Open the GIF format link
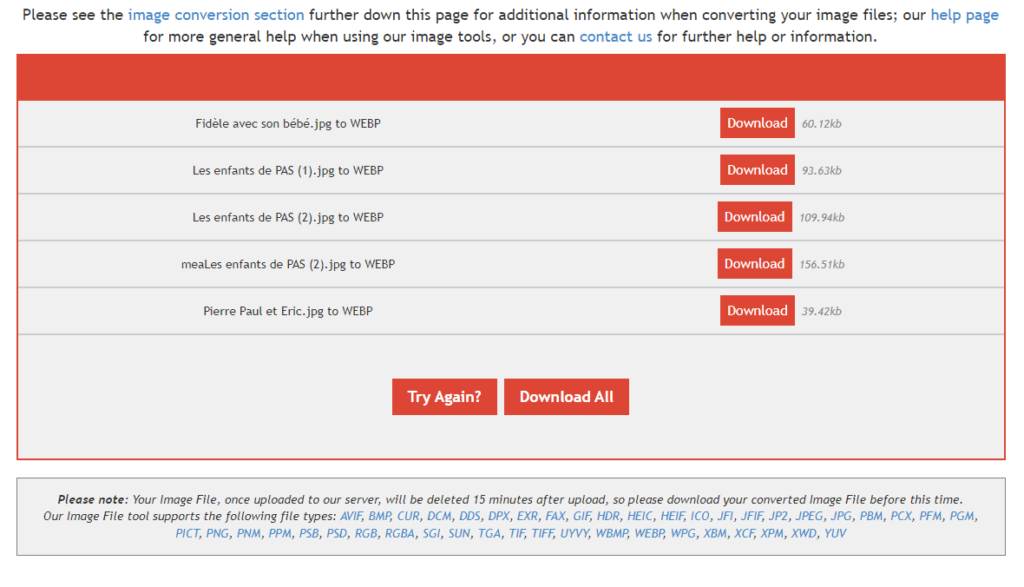Screen dimensions: 1024x587 coord(580,516)
